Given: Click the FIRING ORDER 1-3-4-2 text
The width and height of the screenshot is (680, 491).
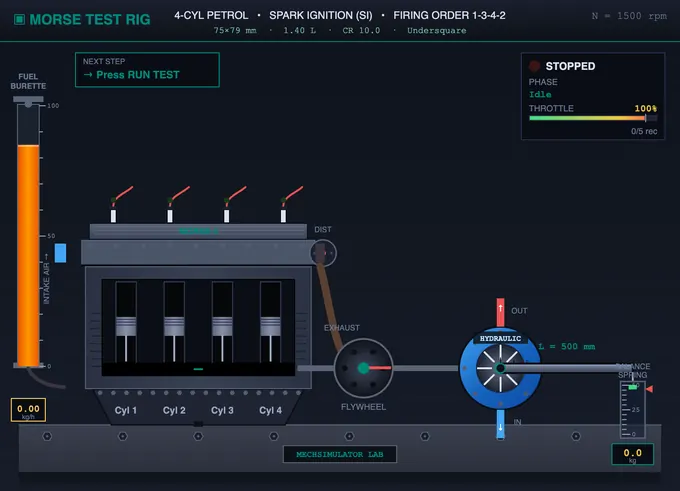Looking at the screenshot, I should click(x=449, y=16).
